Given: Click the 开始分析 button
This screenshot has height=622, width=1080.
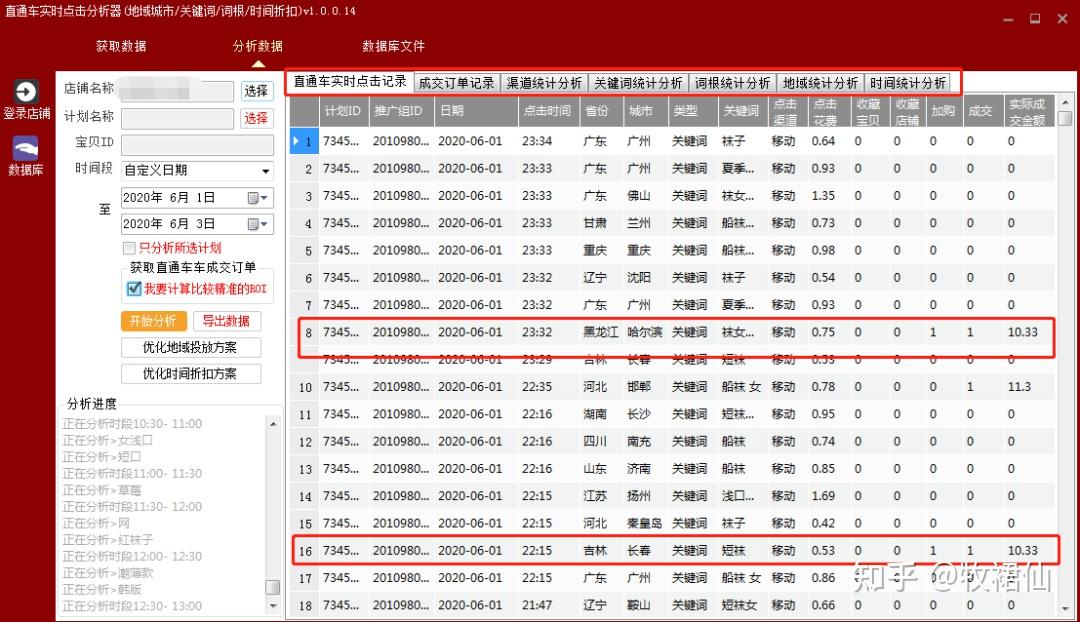Looking at the screenshot, I should [153, 321].
